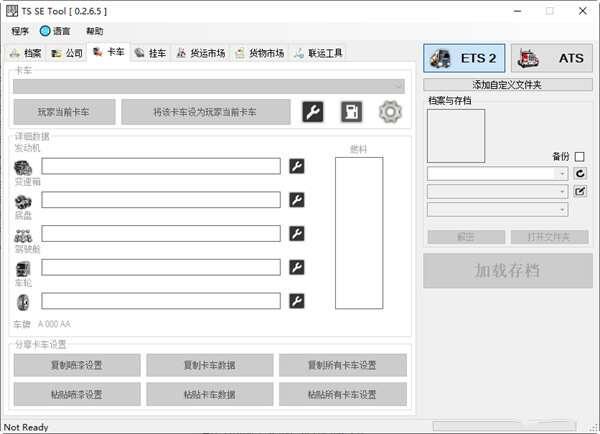This screenshot has width=600, height=434.
Task: Open the 程序 menu
Action: click(x=20, y=31)
